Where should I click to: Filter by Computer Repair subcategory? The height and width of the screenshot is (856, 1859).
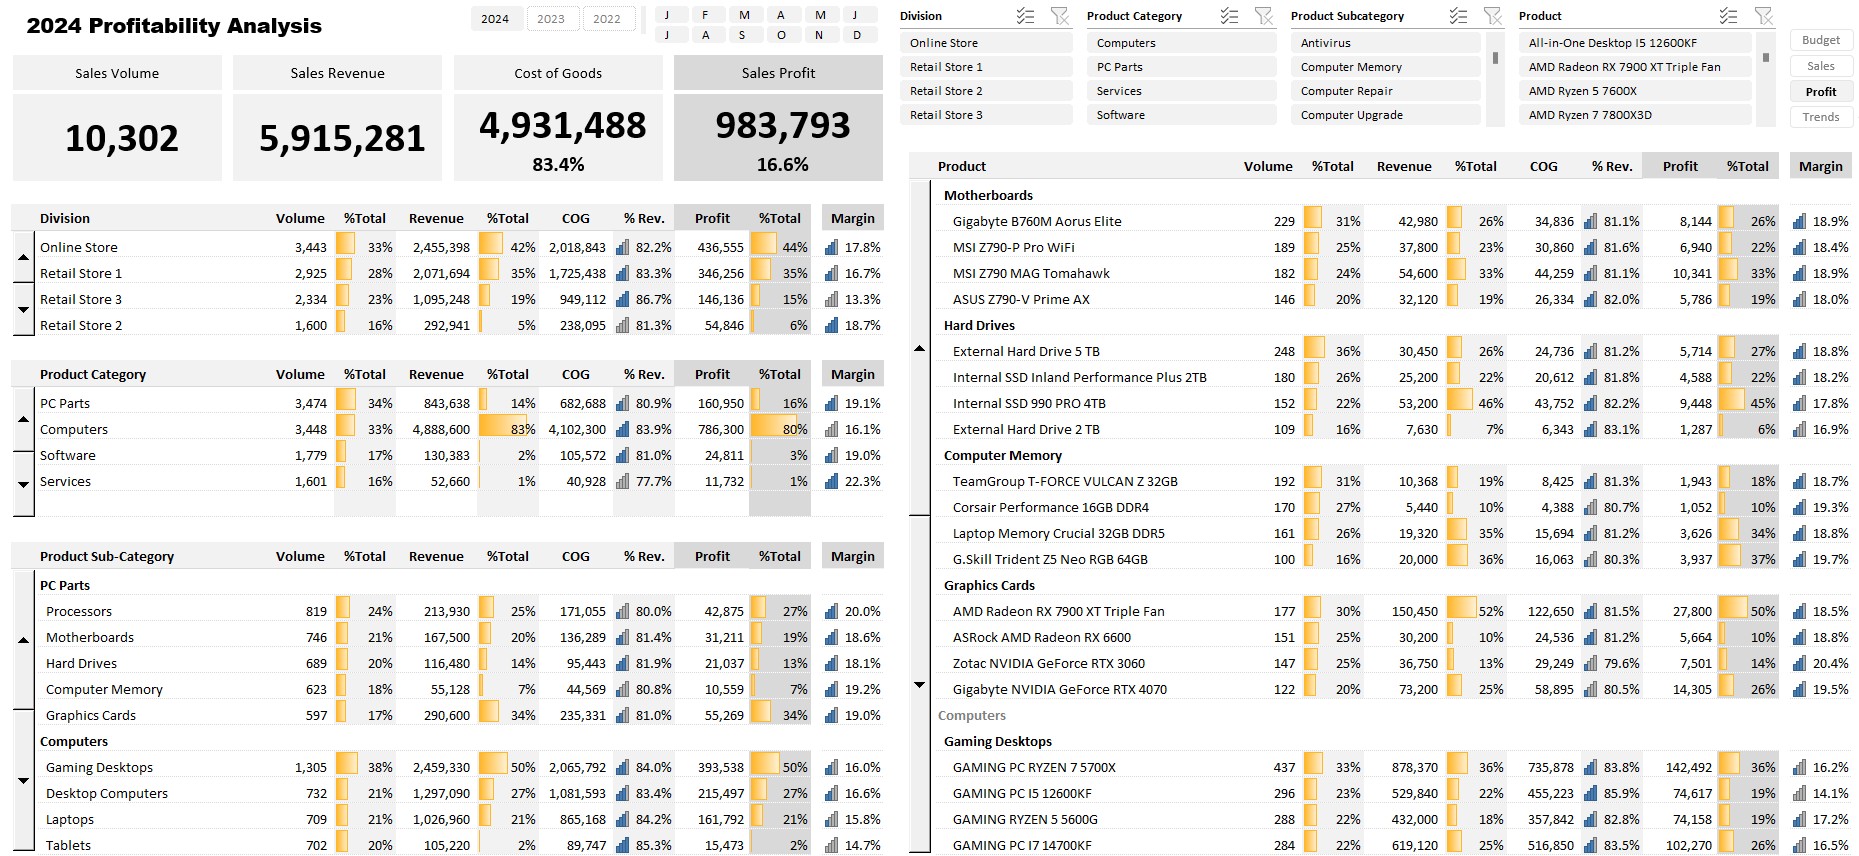pyautogui.click(x=1385, y=91)
